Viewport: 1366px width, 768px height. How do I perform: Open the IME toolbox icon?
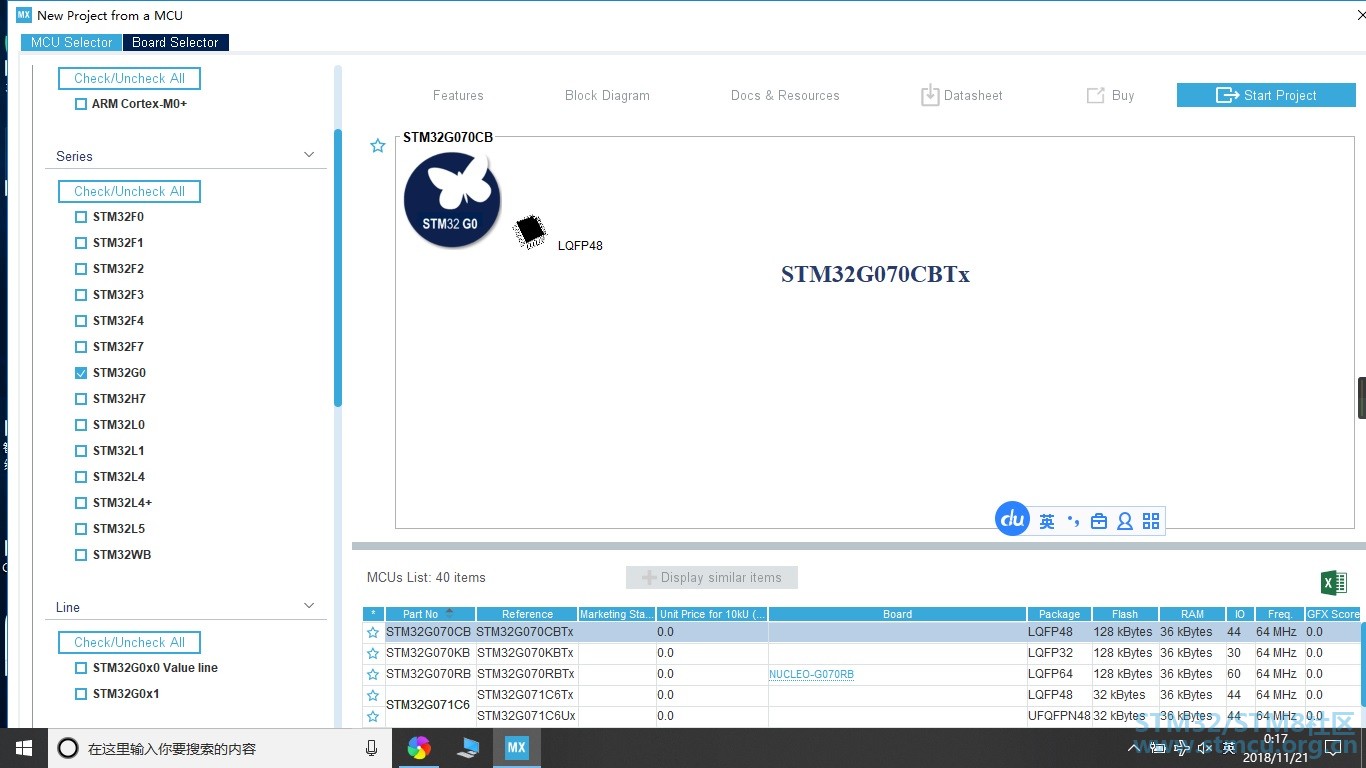pyautogui.click(x=1099, y=521)
